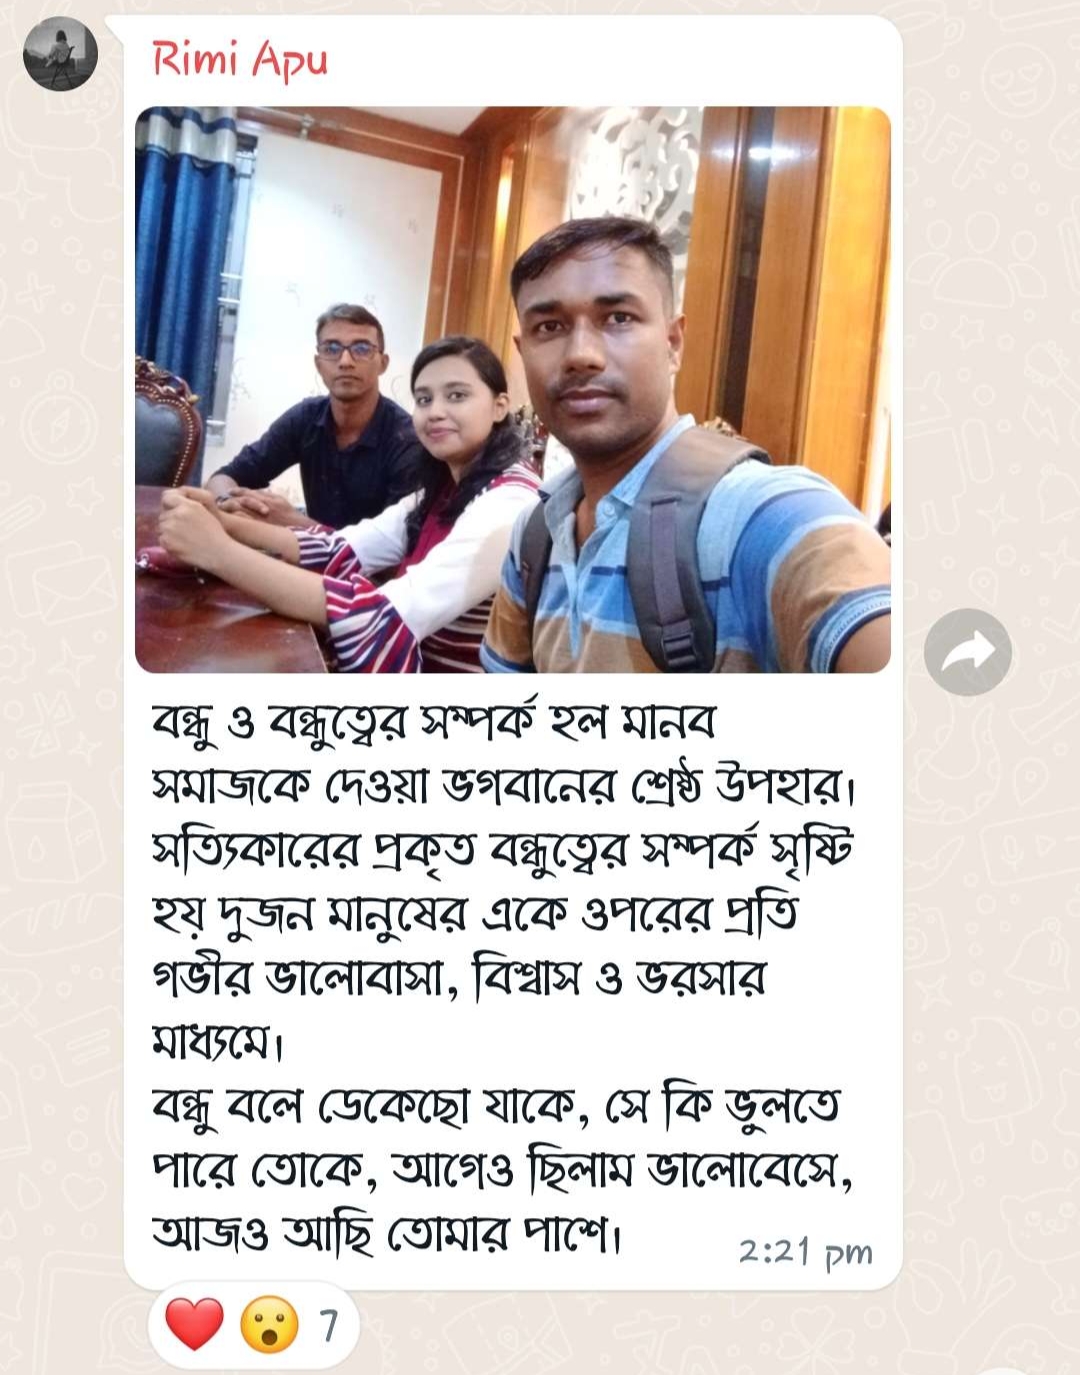Tap the line starting "পারে তোকে, আগেও ছিলাম"
The width and height of the screenshot is (1080, 1375).
click(x=502, y=1170)
